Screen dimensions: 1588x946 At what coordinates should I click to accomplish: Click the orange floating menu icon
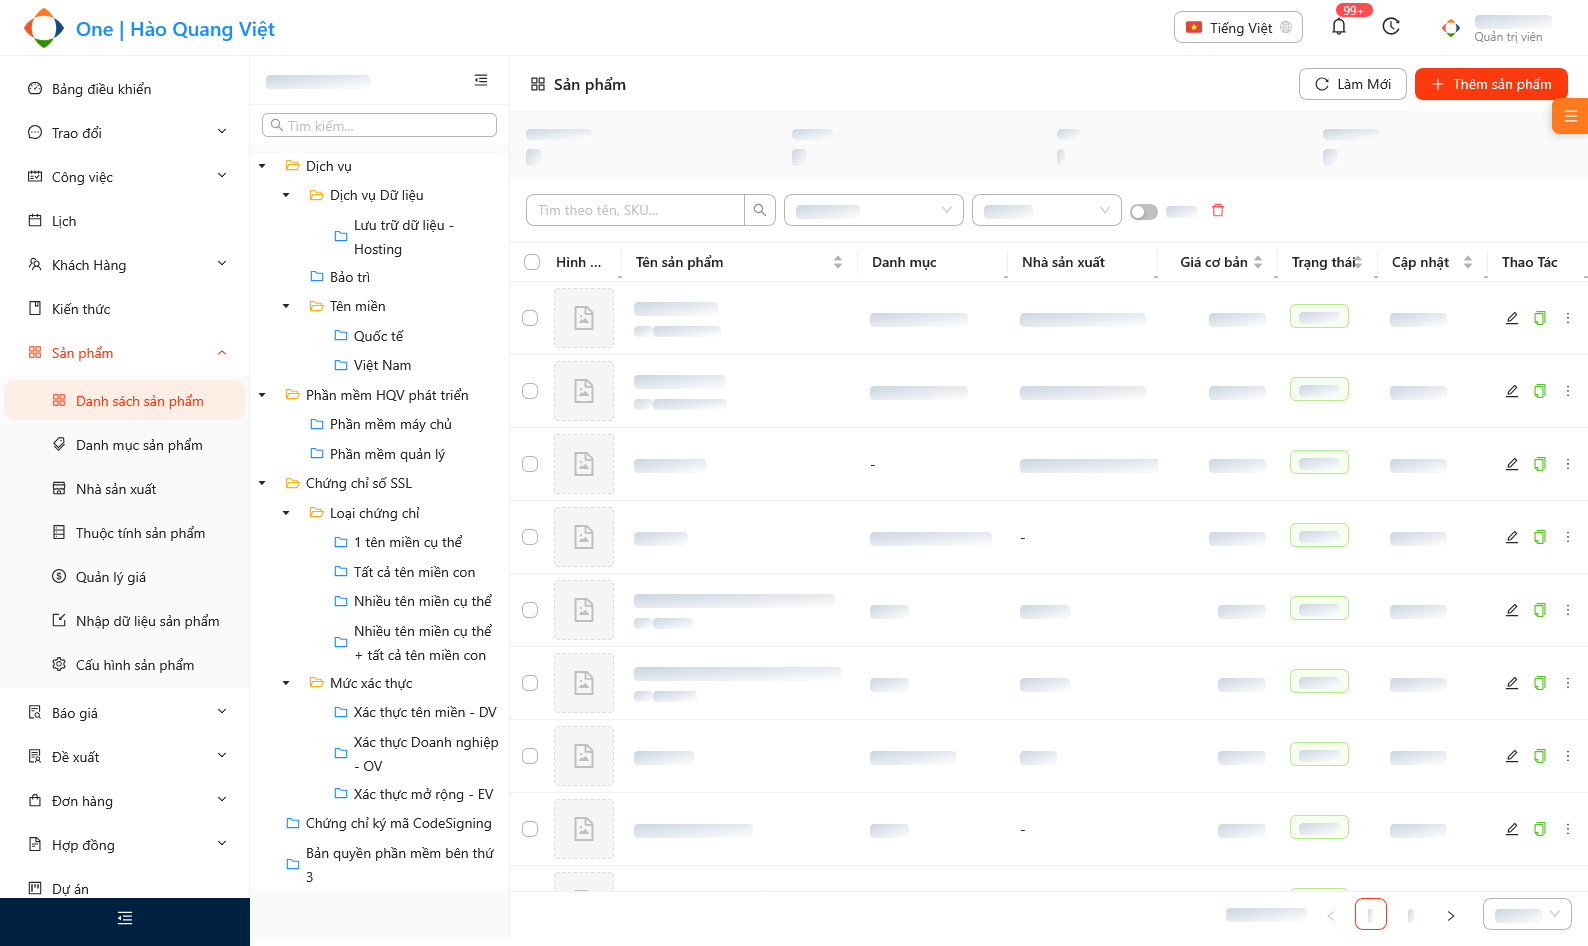pyautogui.click(x=1570, y=116)
